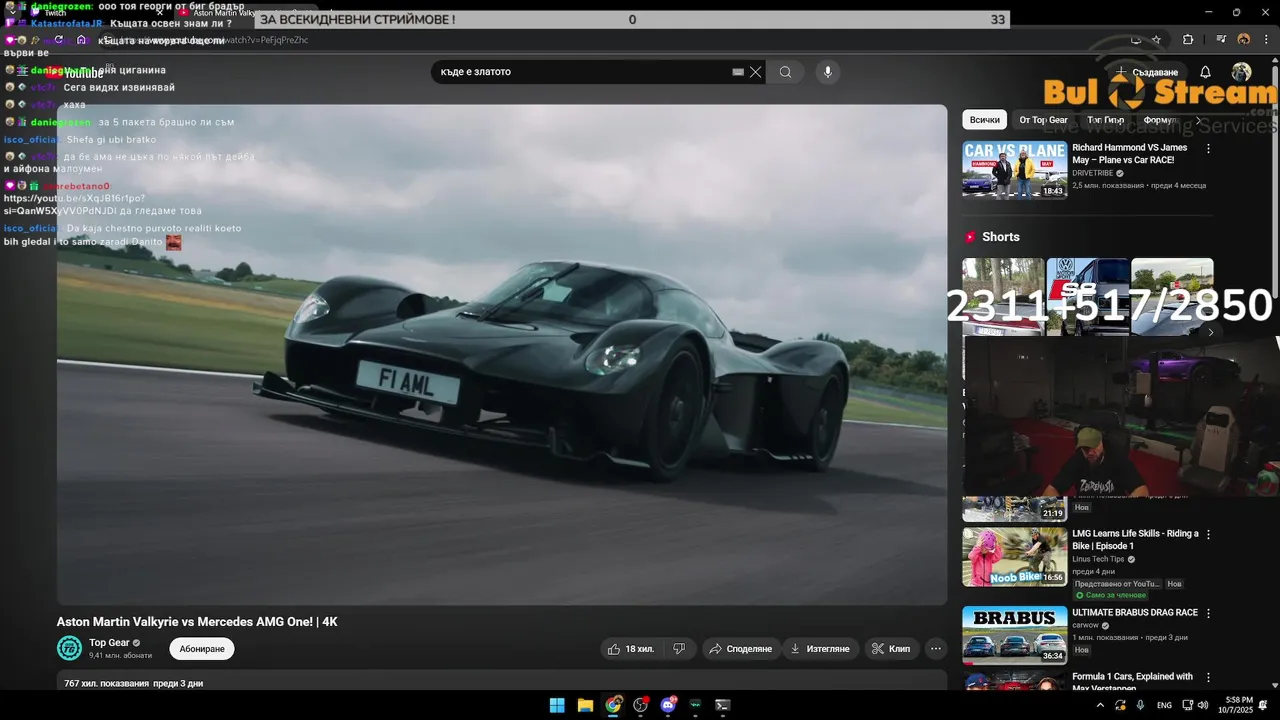Click the install/cast screen icon in address bar
1280x720 pixels.
(x=1135, y=40)
